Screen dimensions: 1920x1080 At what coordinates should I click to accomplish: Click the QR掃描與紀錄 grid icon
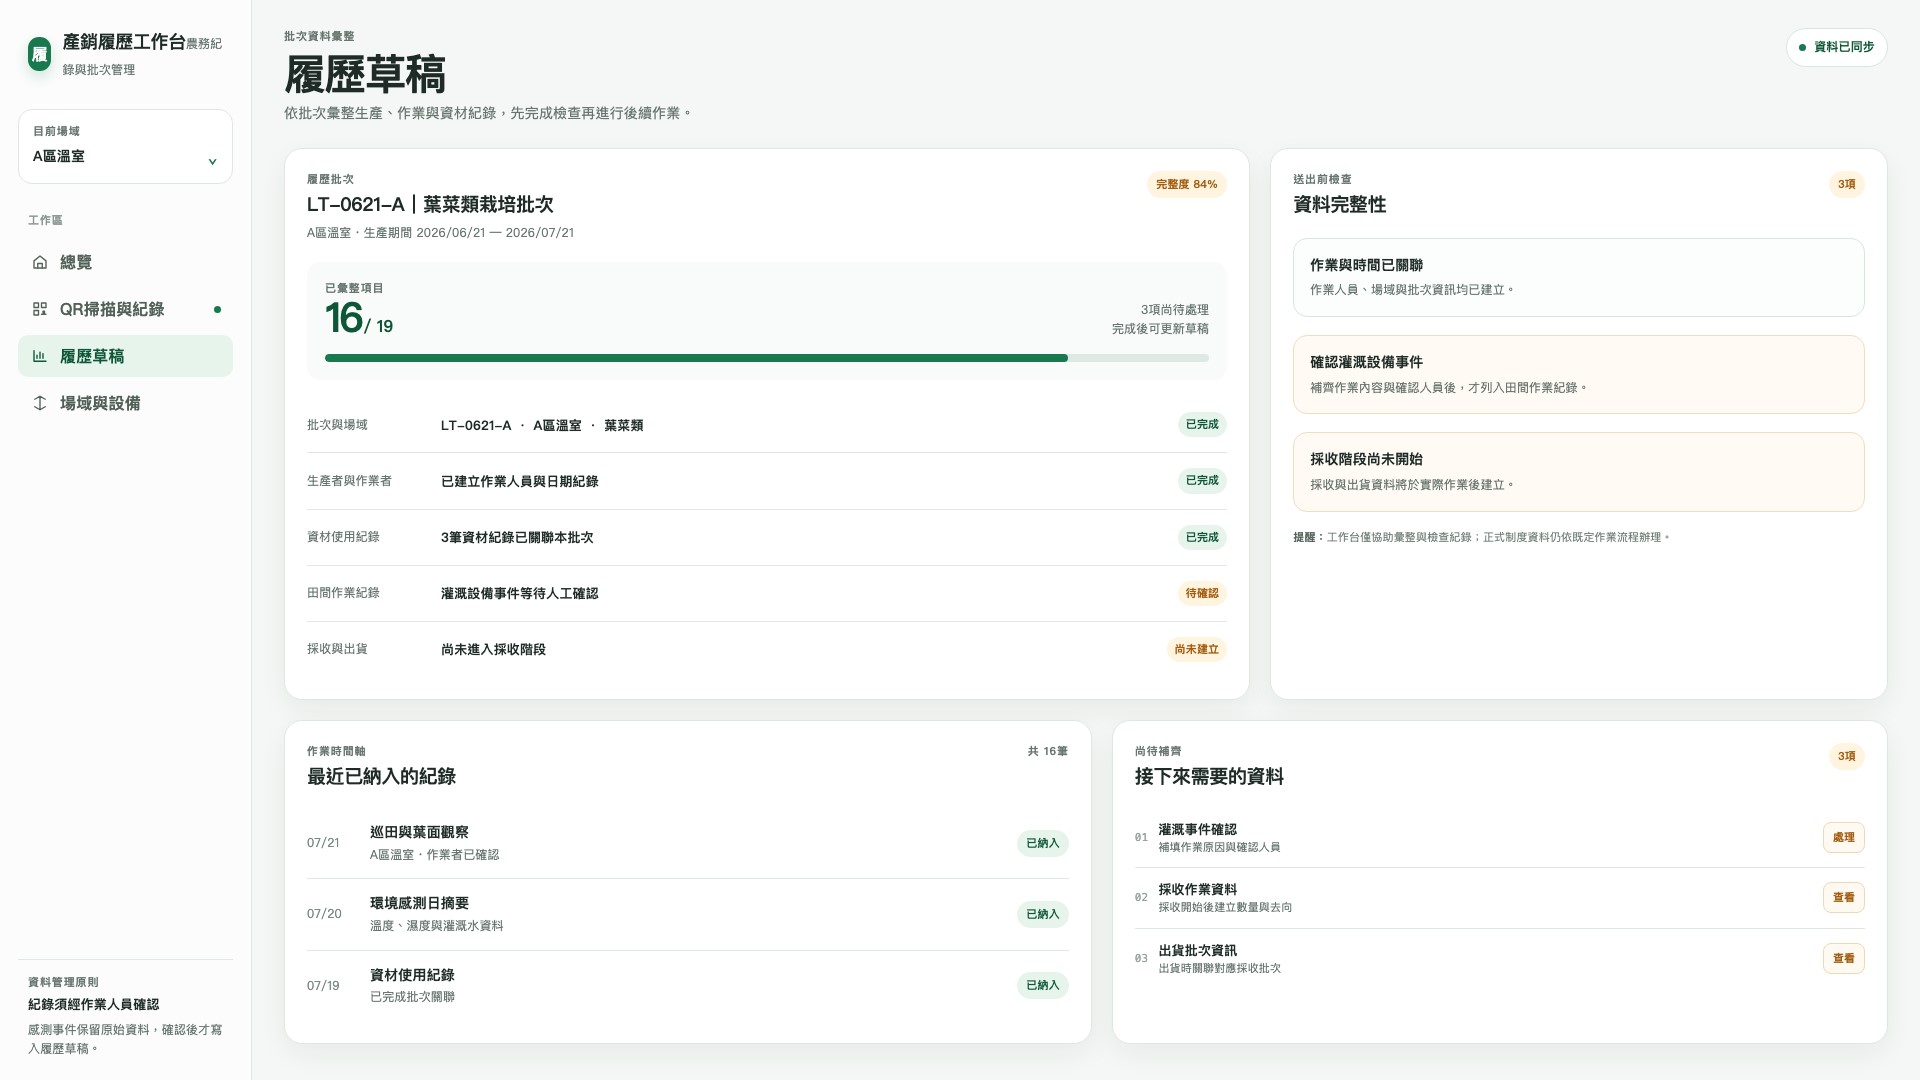point(40,309)
